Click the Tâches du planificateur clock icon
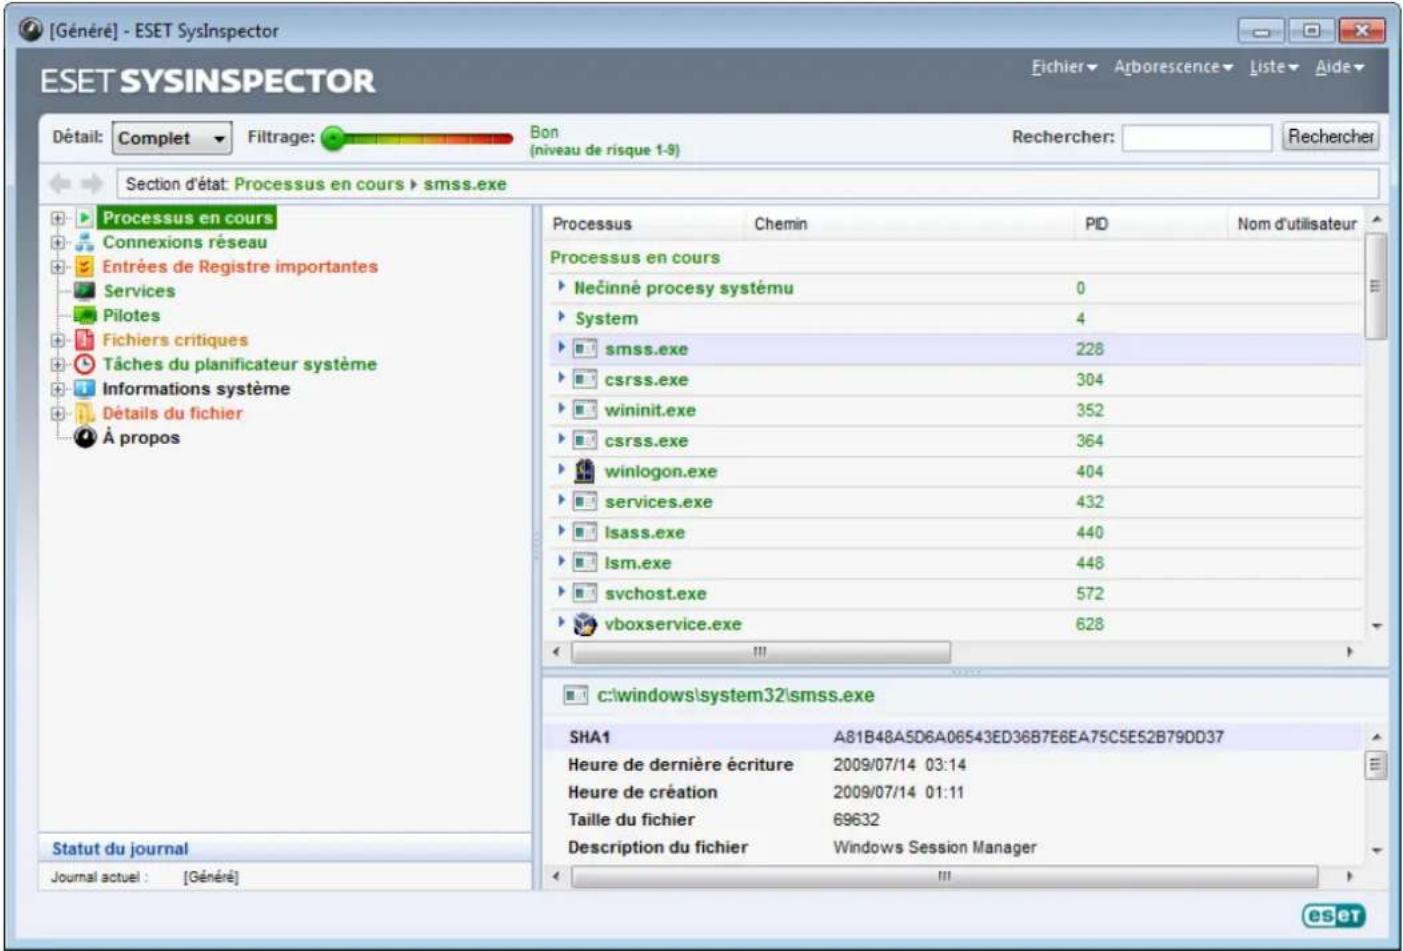1403x951 pixels. click(84, 364)
